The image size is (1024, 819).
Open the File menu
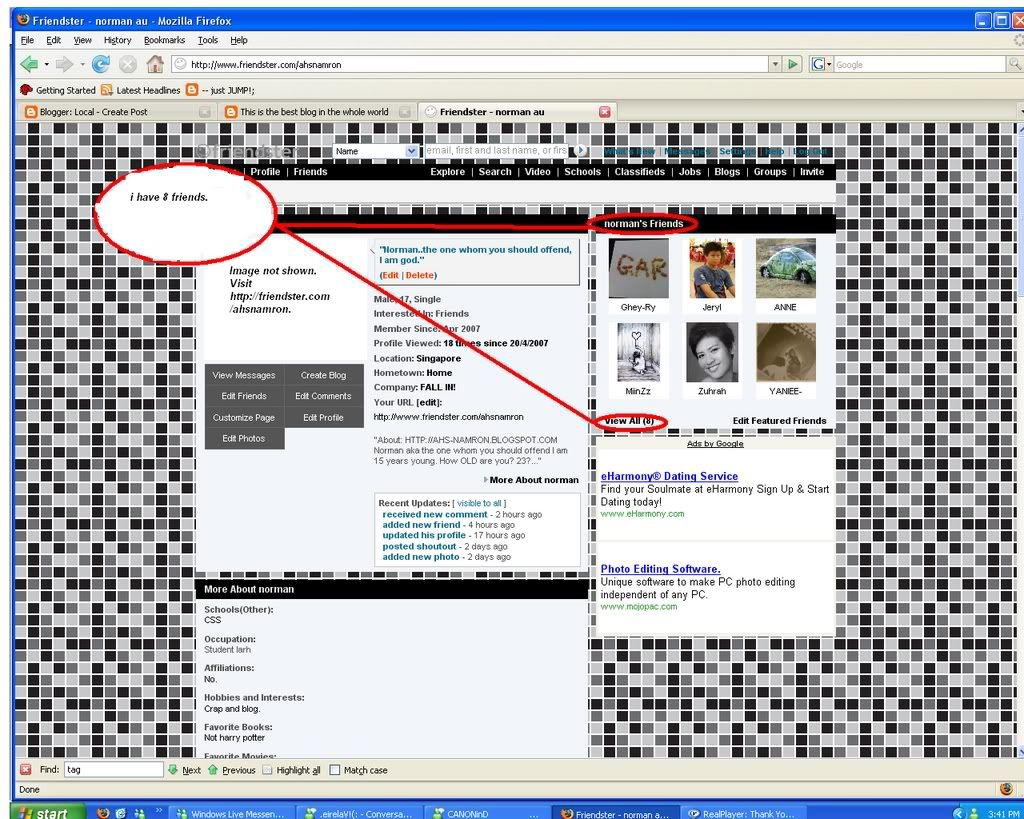click(27, 40)
